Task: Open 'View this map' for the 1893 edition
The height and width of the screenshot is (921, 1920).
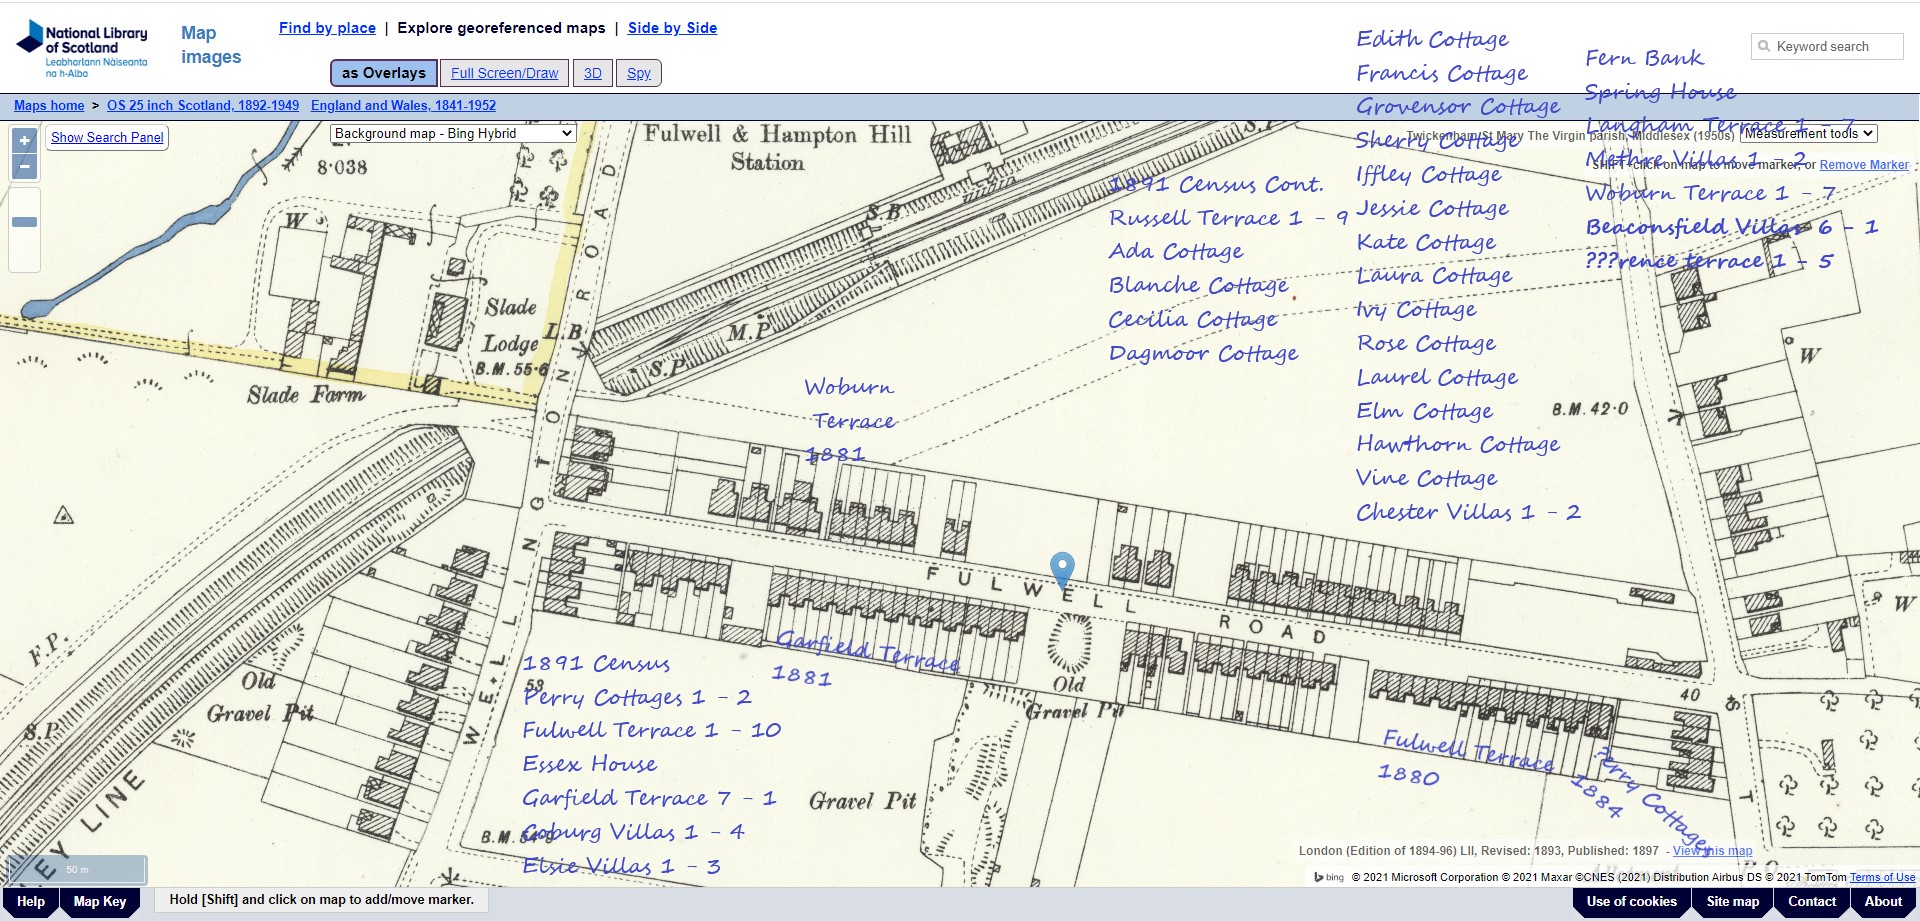Action: point(1712,851)
